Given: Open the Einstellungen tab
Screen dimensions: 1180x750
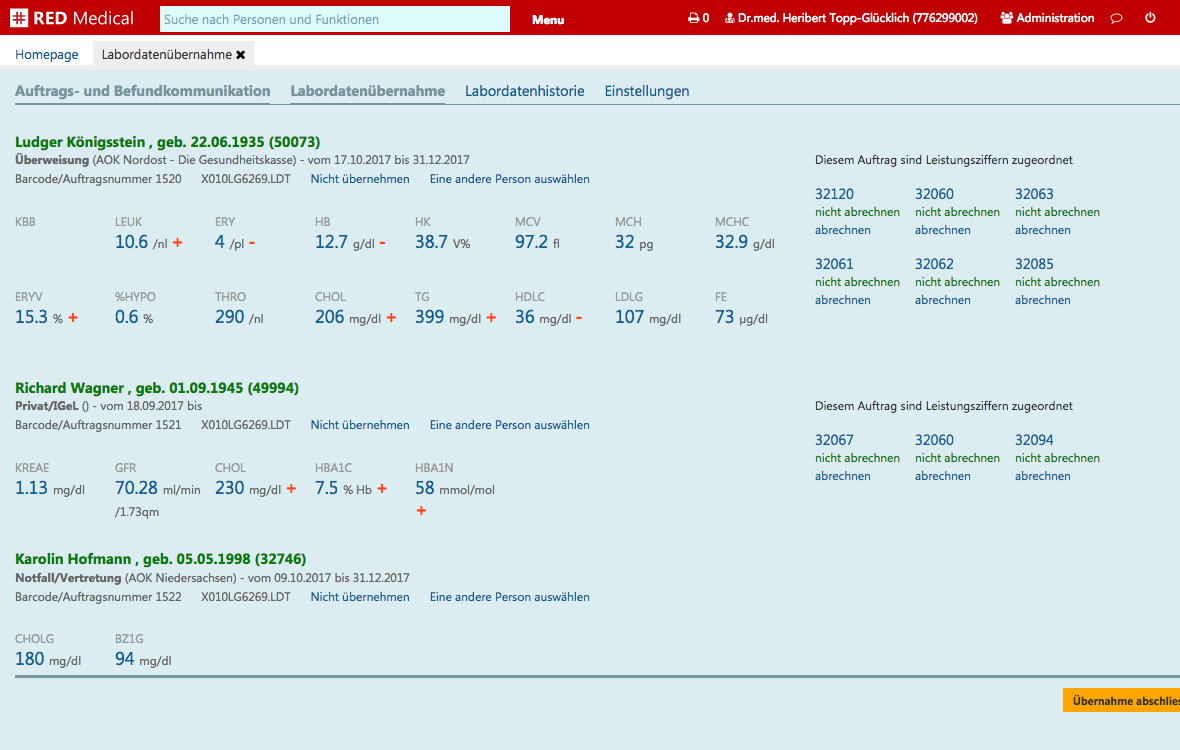Looking at the screenshot, I should (x=646, y=91).
